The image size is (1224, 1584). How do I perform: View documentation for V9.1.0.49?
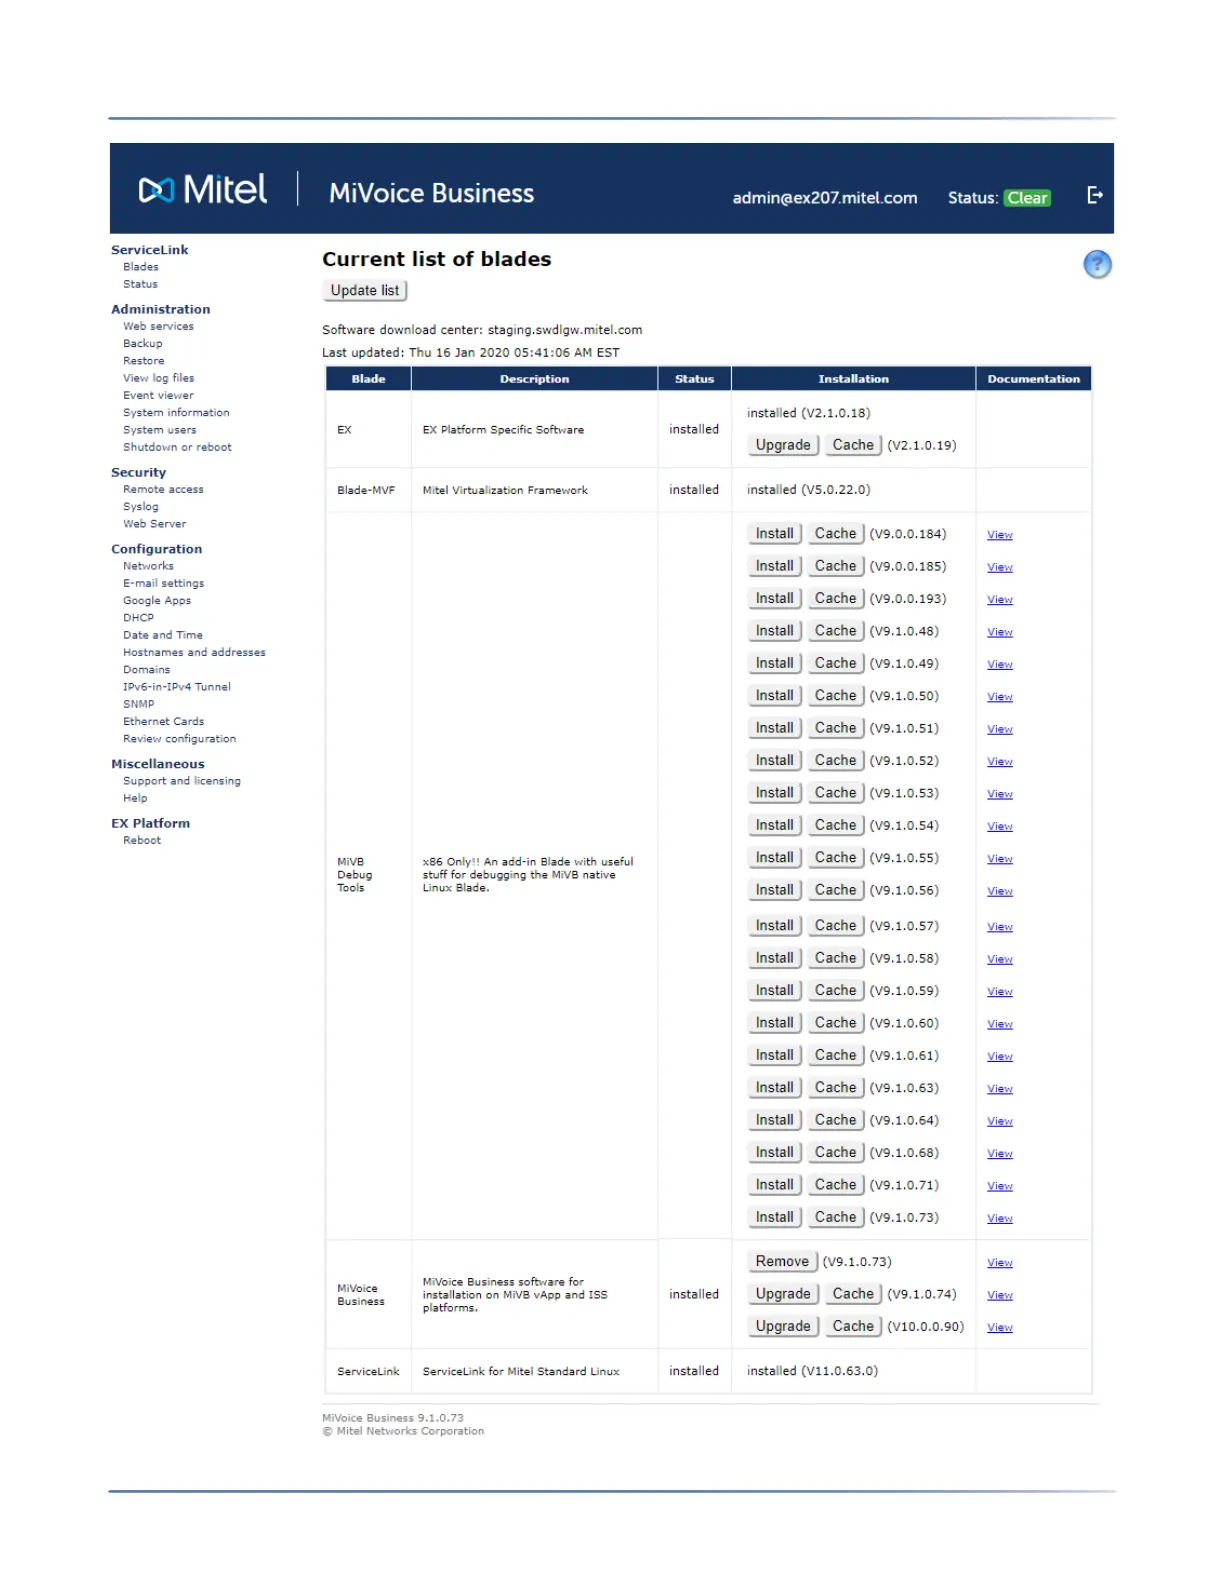pos(1000,665)
